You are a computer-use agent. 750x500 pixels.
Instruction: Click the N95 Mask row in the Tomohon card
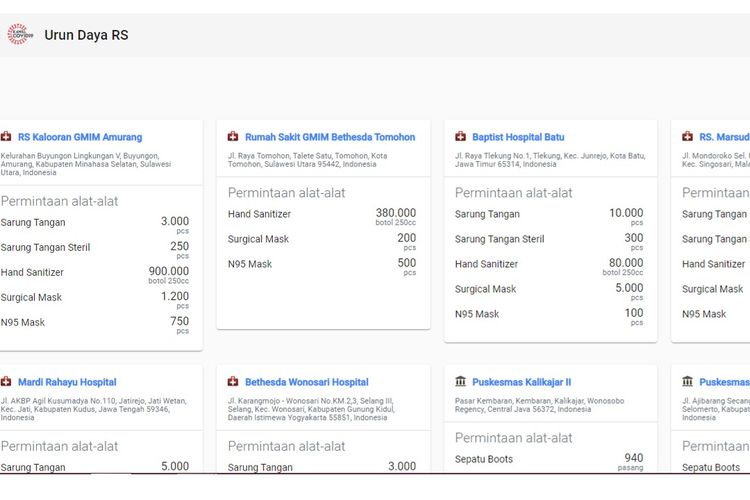250,264
